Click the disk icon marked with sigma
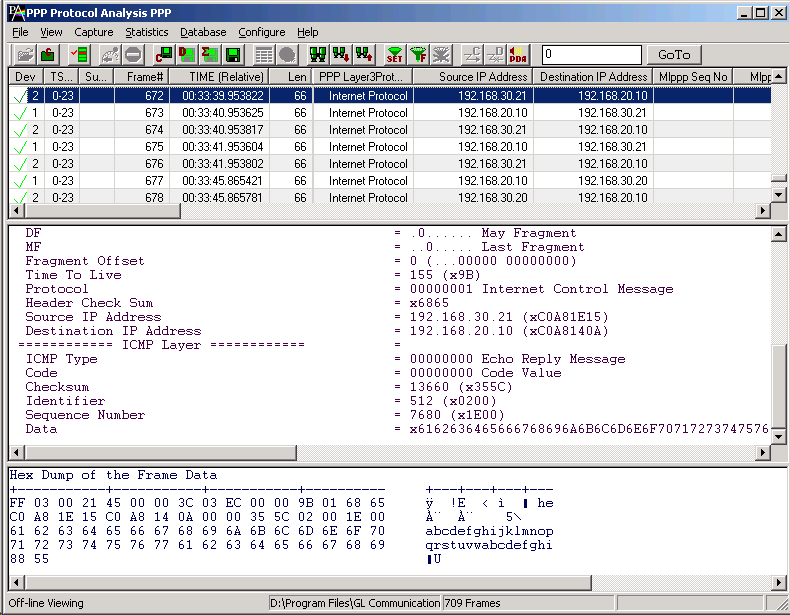 pos(210,54)
